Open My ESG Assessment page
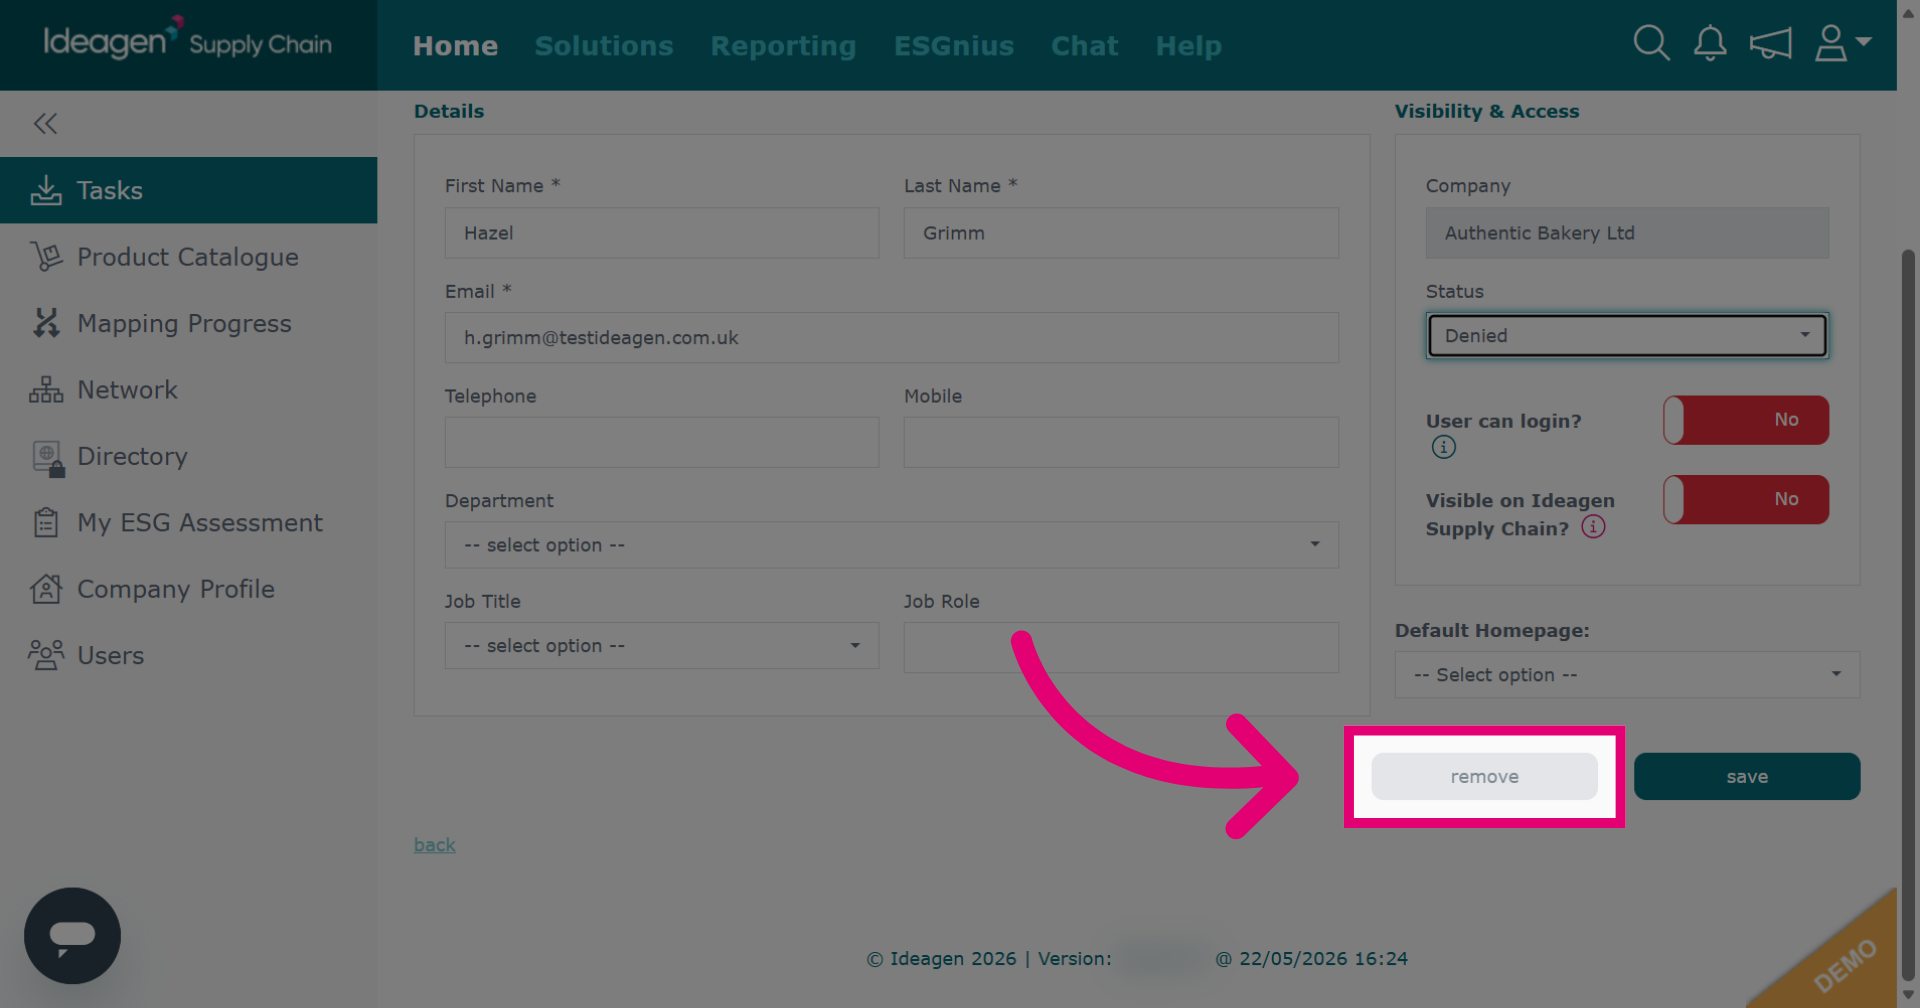The width and height of the screenshot is (1920, 1008). (x=188, y=523)
